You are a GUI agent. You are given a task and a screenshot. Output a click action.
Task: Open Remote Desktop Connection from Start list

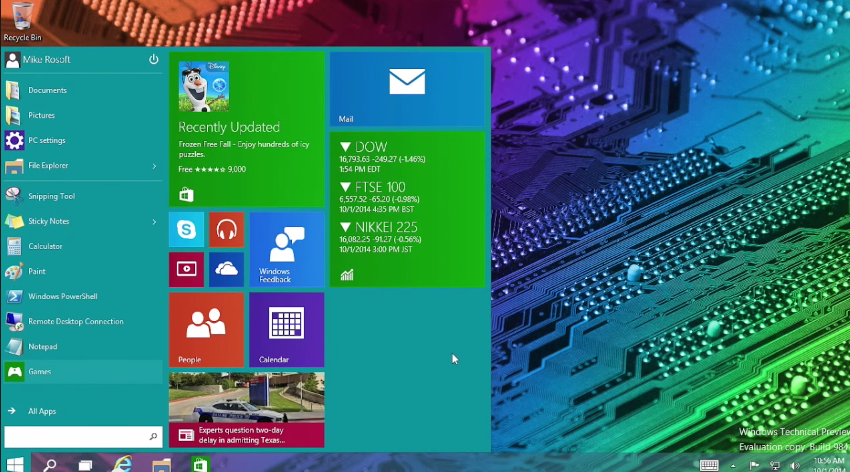point(76,321)
